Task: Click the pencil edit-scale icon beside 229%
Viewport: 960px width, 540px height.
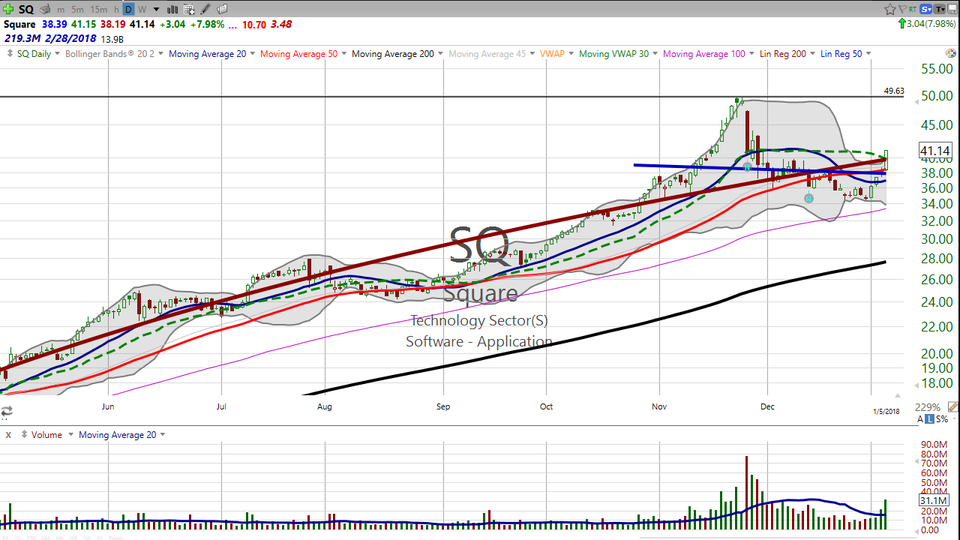Action: pyautogui.click(x=952, y=407)
